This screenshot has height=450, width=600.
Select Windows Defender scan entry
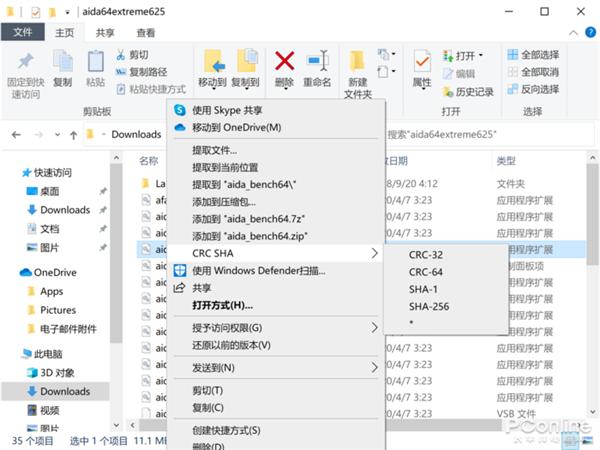[276, 271]
